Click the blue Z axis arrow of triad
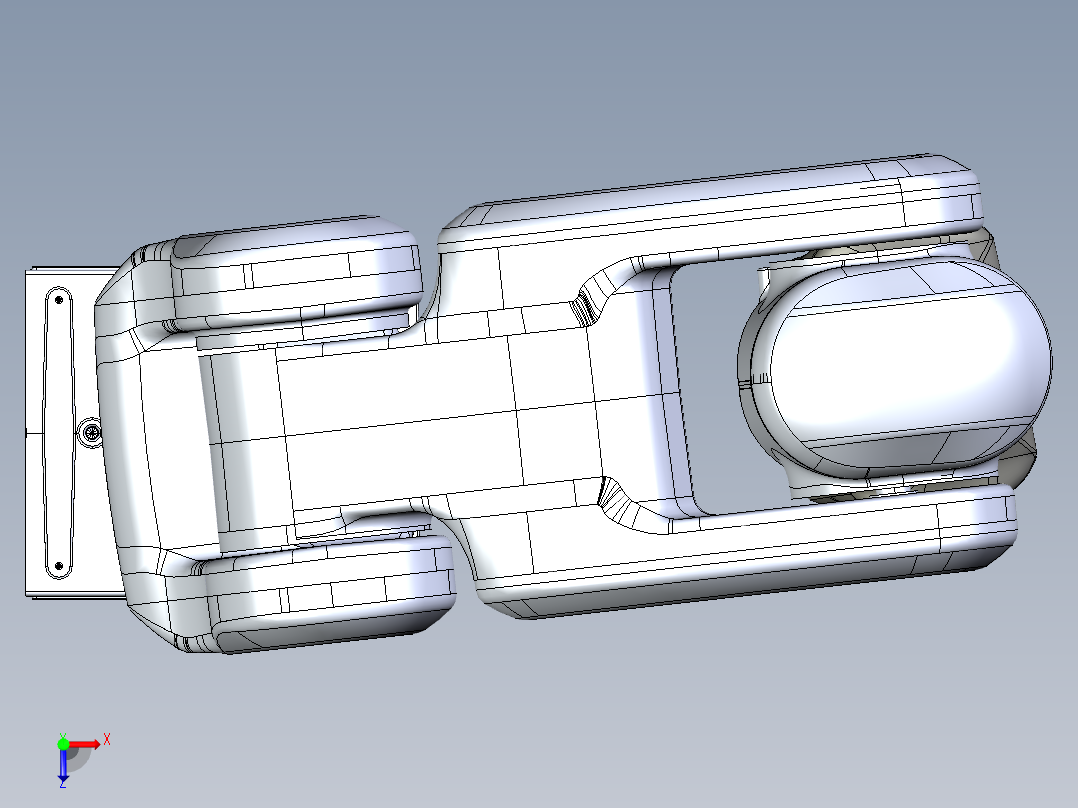The width and height of the screenshot is (1078, 808). tap(63, 765)
